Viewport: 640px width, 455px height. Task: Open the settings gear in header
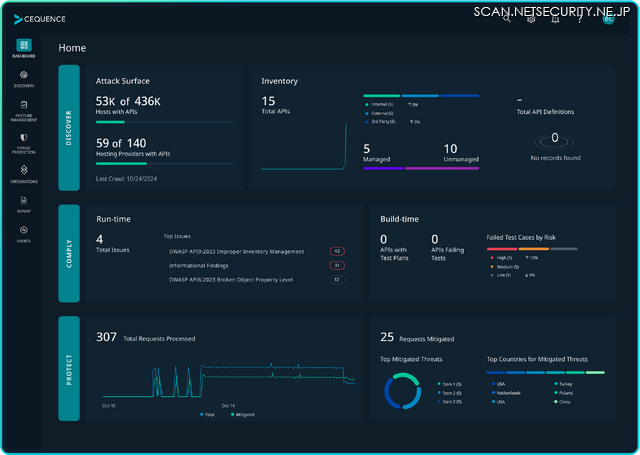[532, 18]
